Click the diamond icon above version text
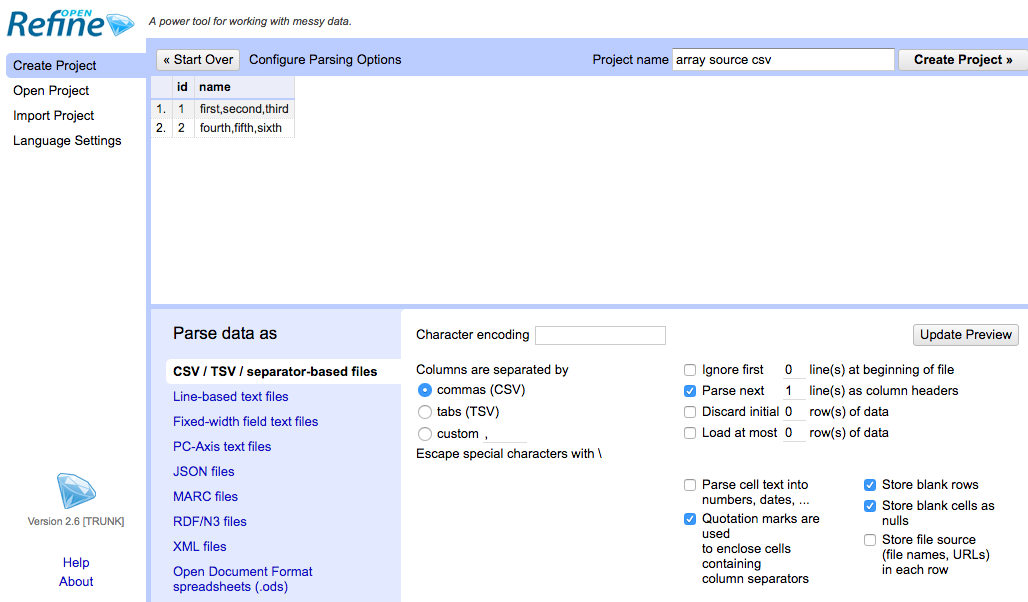 (76, 491)
